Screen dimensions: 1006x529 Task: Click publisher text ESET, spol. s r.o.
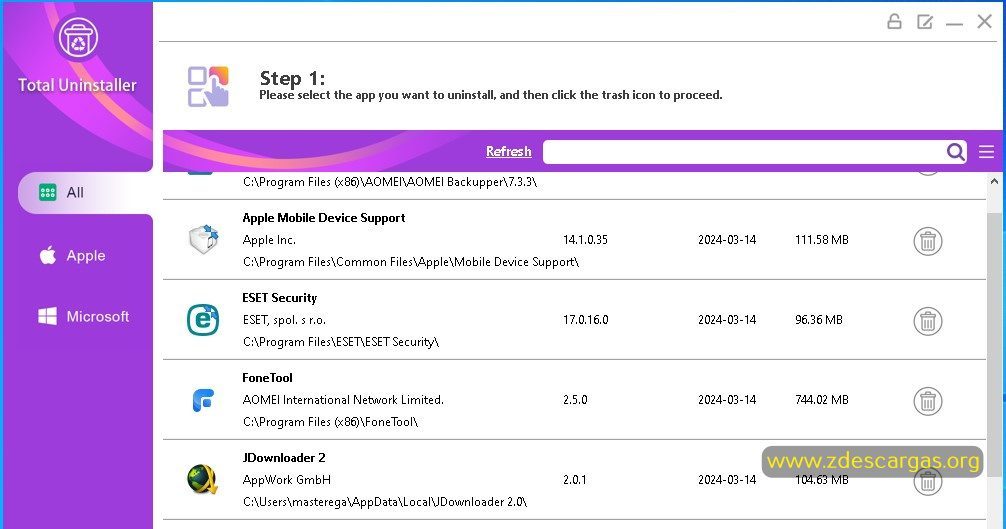284,320
